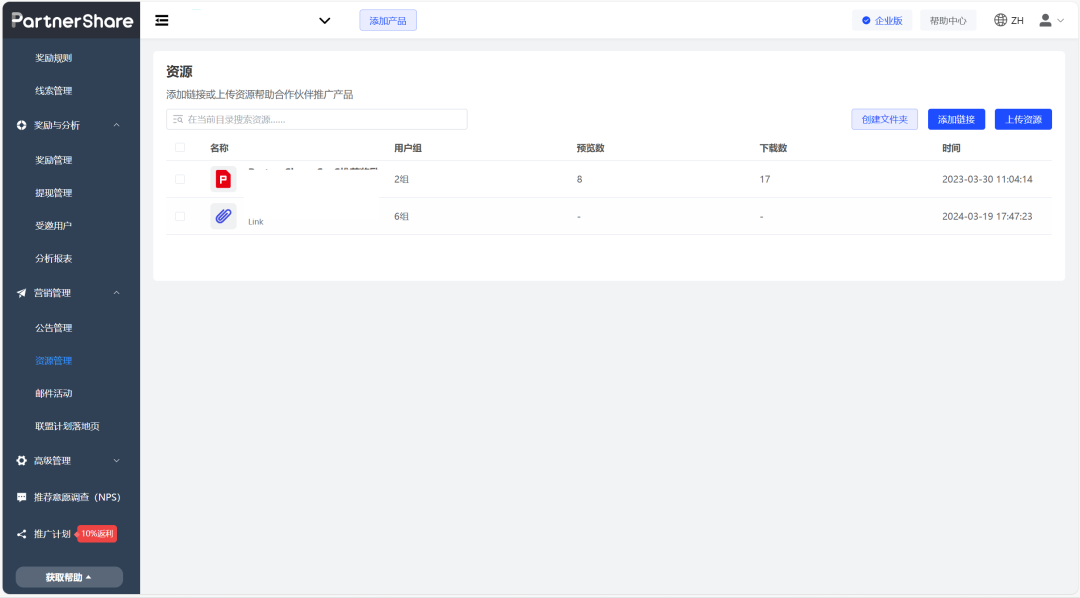Go to 奖励规则 in sidebar

point(54,58)
